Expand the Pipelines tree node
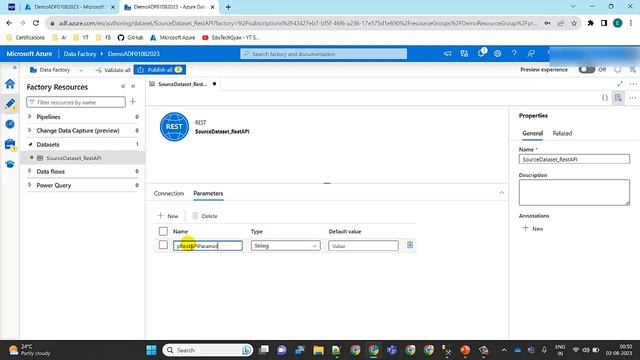Screen dimensions: 640x360 click(29, 117)
